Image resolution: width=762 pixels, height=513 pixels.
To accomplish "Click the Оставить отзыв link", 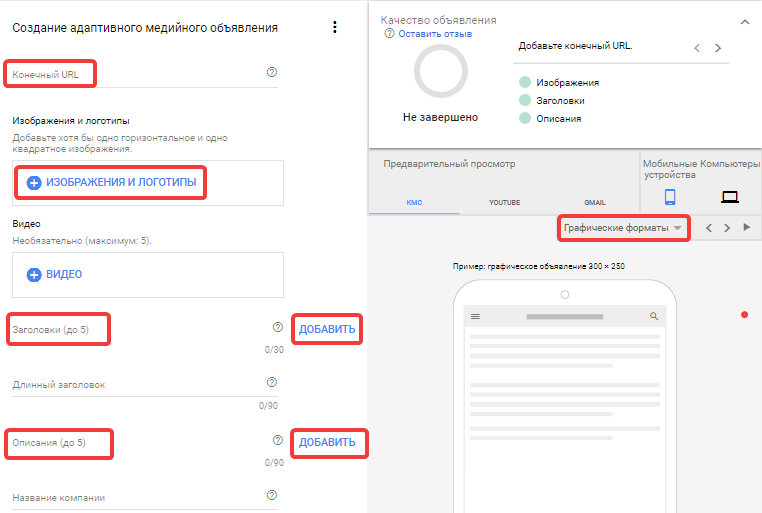I will coord(435,34).
